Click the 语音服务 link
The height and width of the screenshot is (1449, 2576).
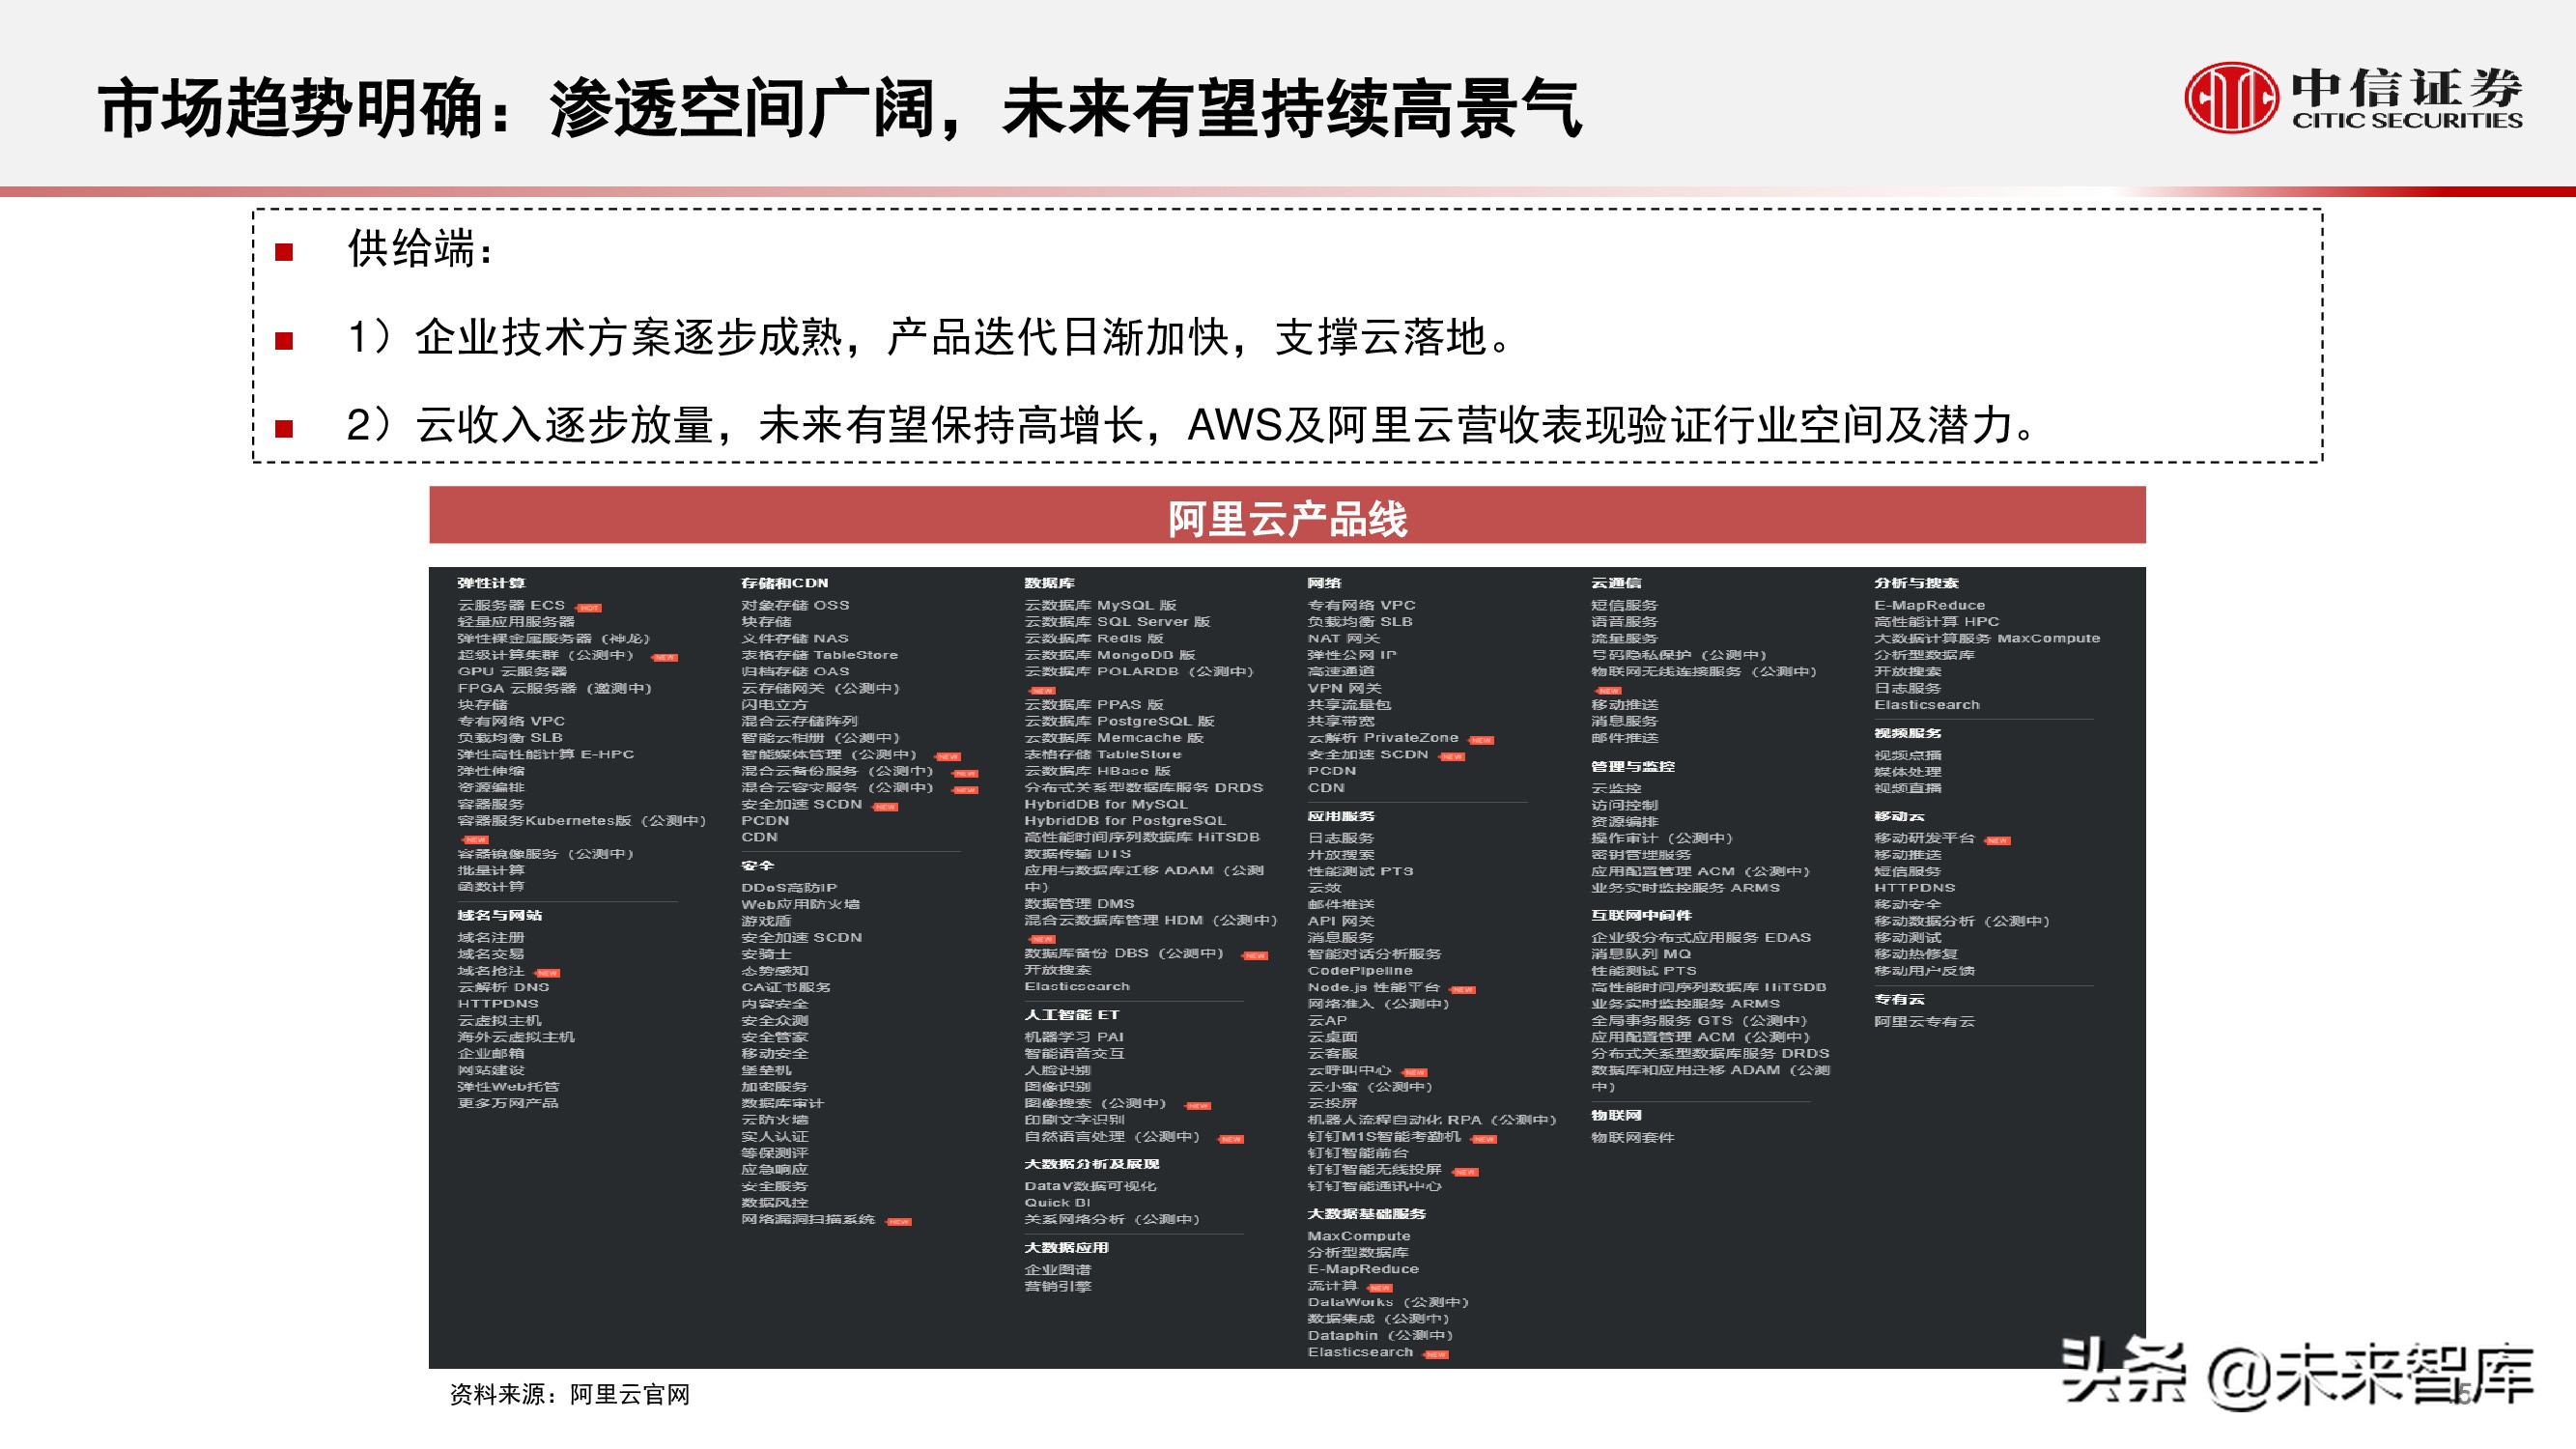coord(1624,621)
